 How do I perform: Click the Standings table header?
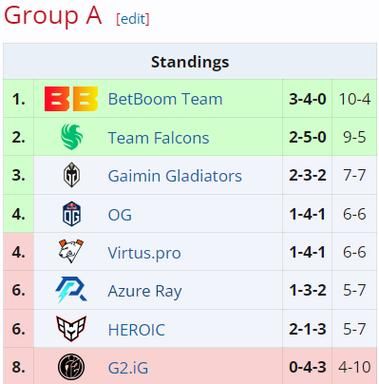(x=190, y=62)
